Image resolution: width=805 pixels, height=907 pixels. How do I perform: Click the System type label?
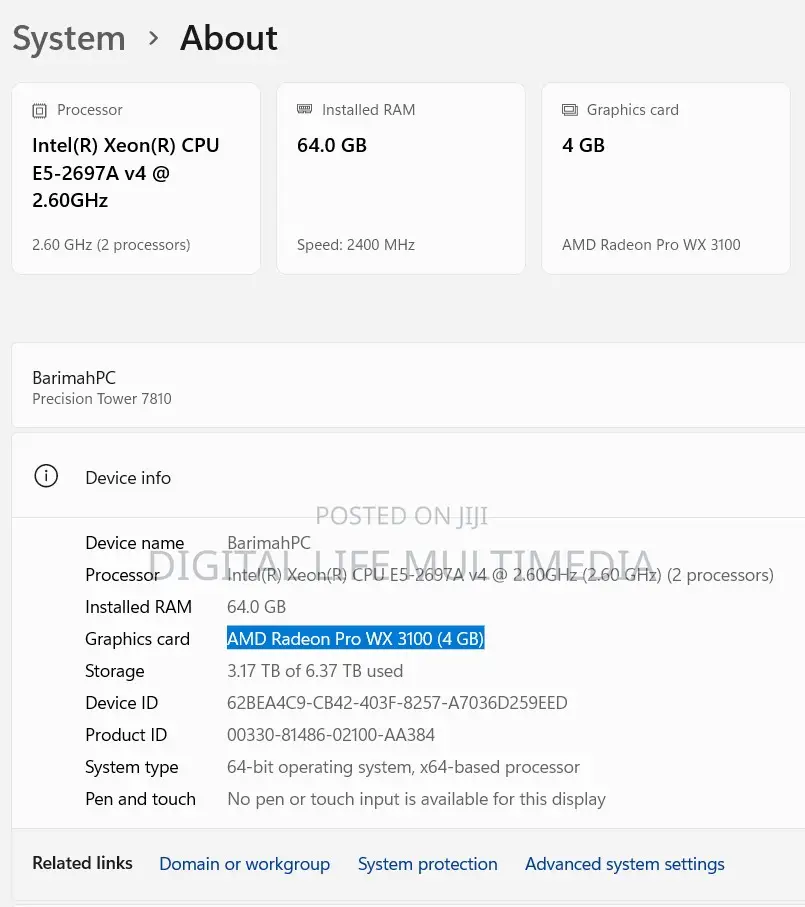point(132,767)
